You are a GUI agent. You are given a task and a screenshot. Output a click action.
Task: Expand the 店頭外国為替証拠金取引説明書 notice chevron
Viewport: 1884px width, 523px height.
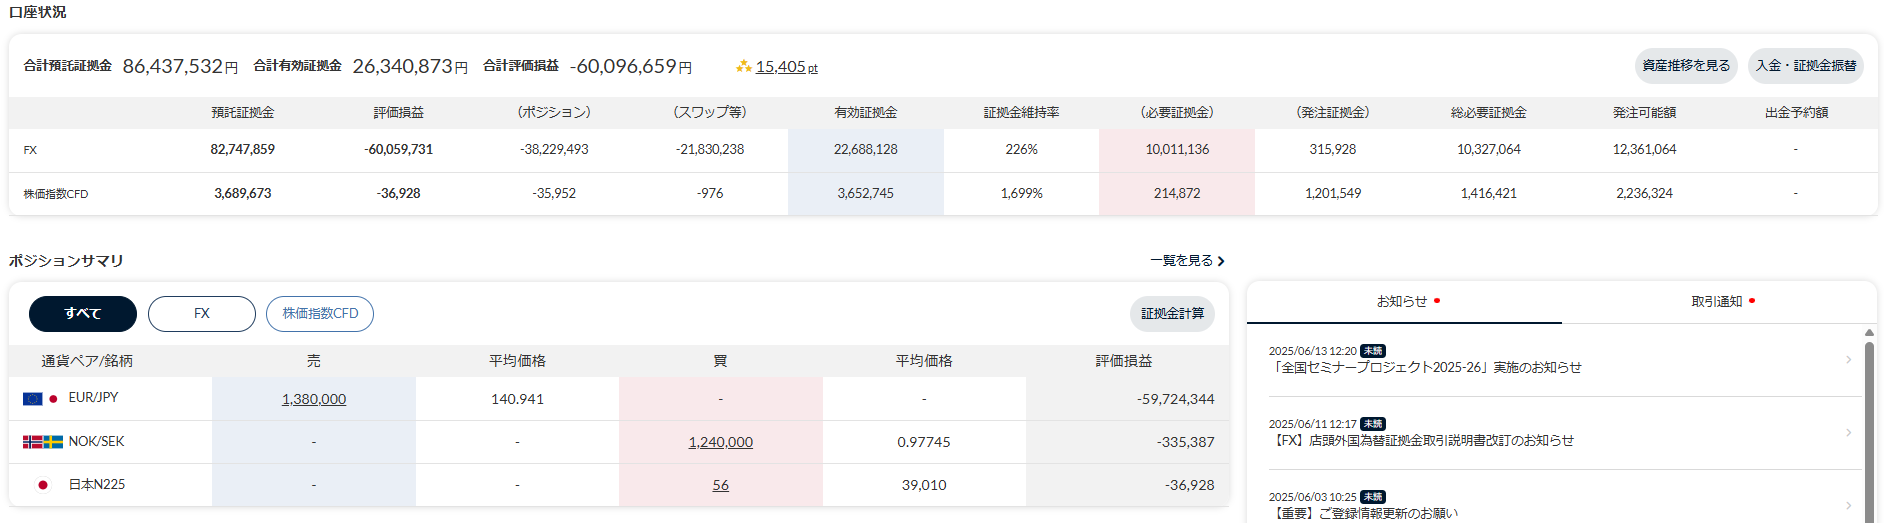click(1848, 433)
